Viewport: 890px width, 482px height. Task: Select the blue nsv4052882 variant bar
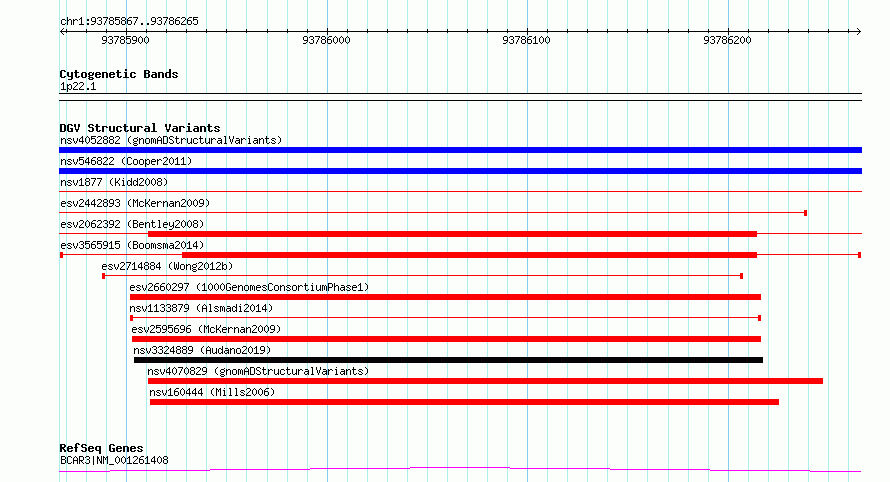pyautogui.click(x=460, y=150)
